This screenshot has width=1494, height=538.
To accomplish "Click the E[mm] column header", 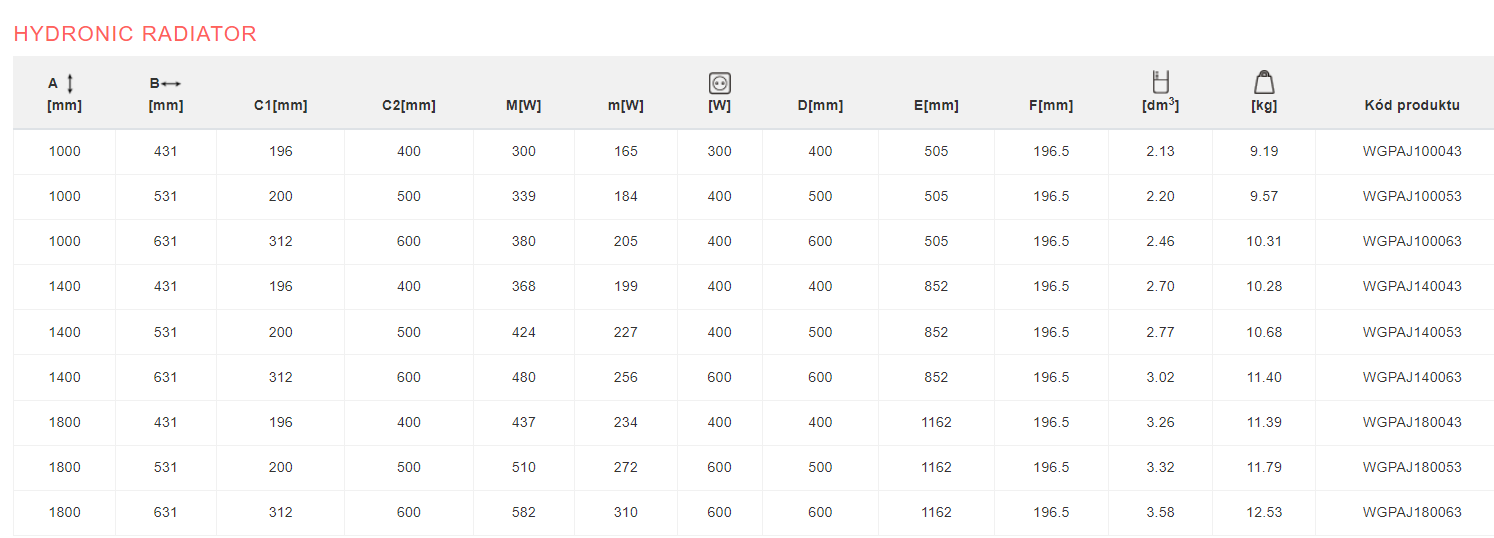I will point(936,105).
